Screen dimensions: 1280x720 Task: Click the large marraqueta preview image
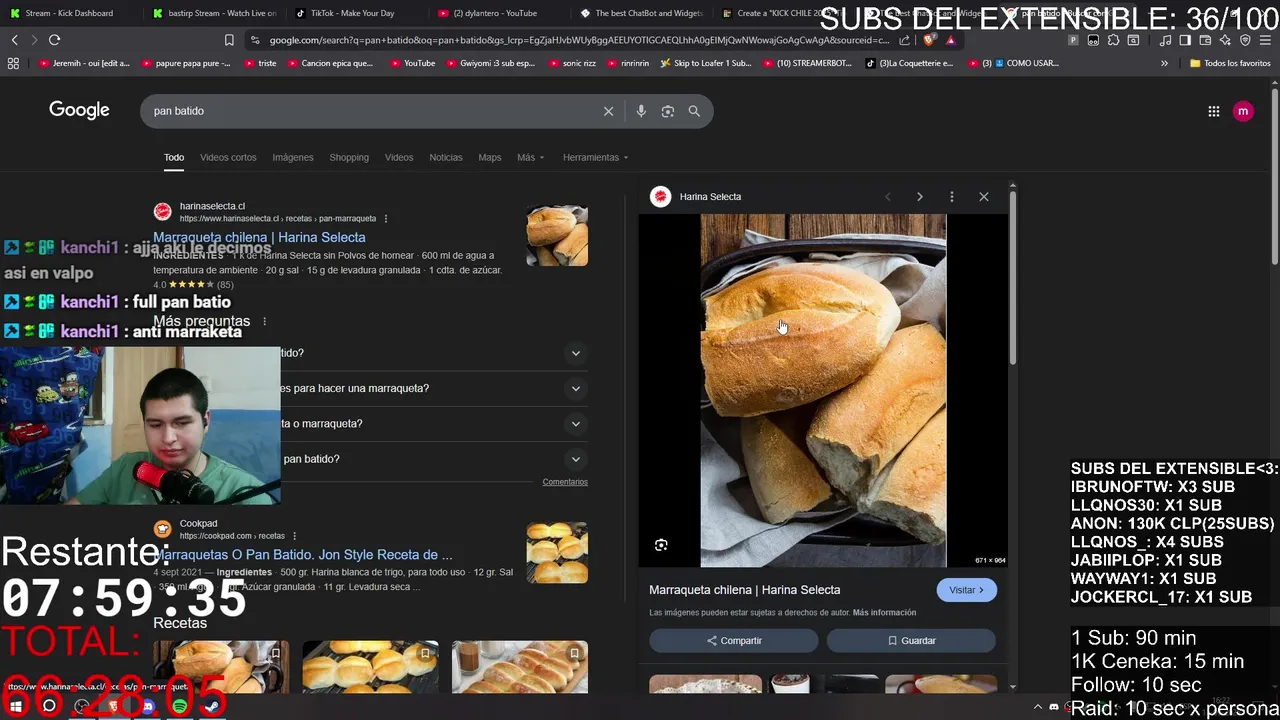tap(823, 391)
